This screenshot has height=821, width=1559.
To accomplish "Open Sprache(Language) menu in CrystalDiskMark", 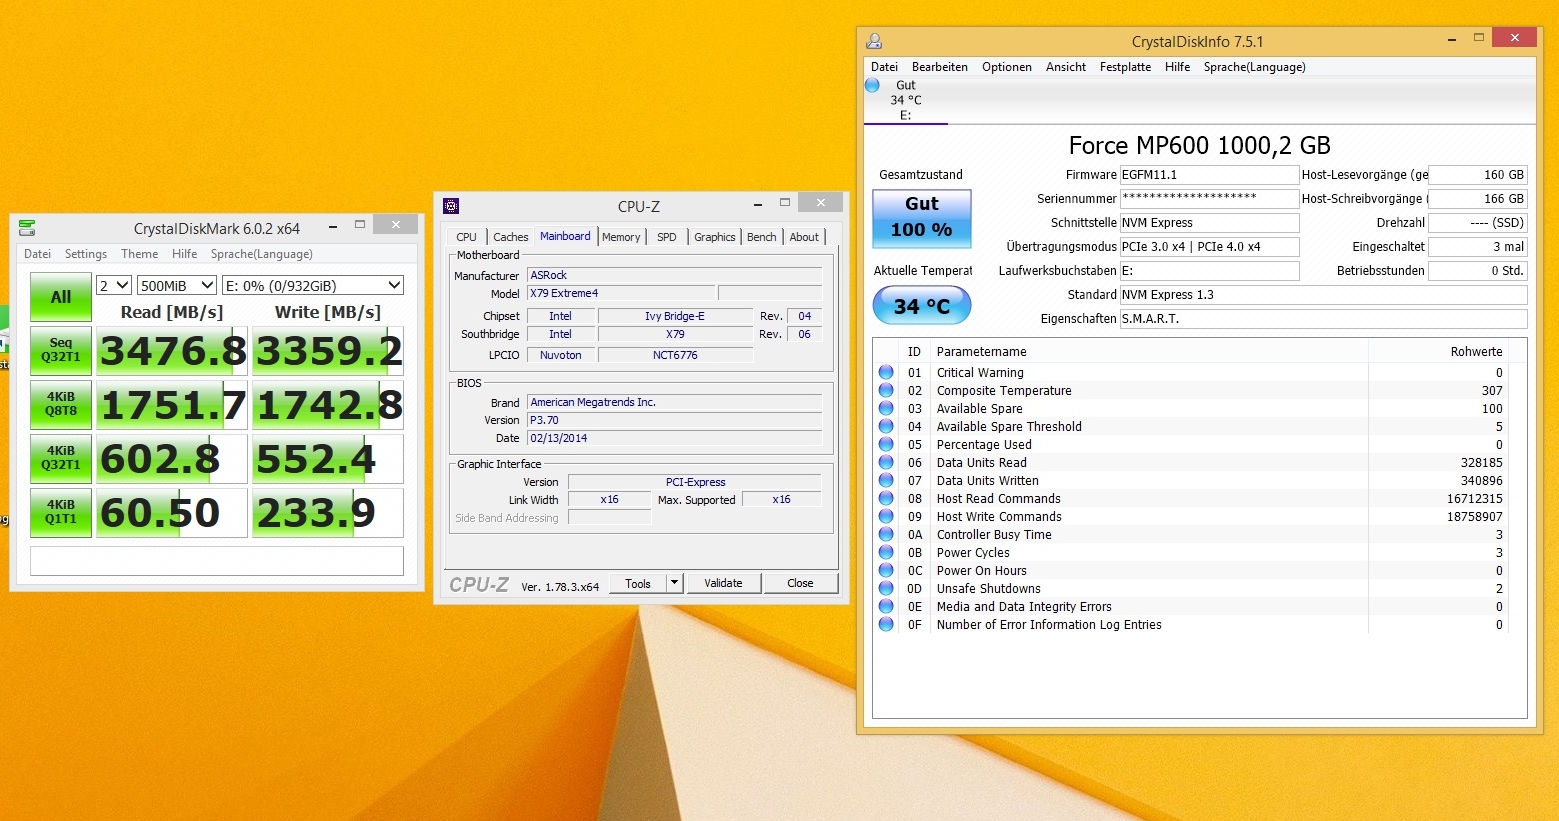I will tap(262, 254).
